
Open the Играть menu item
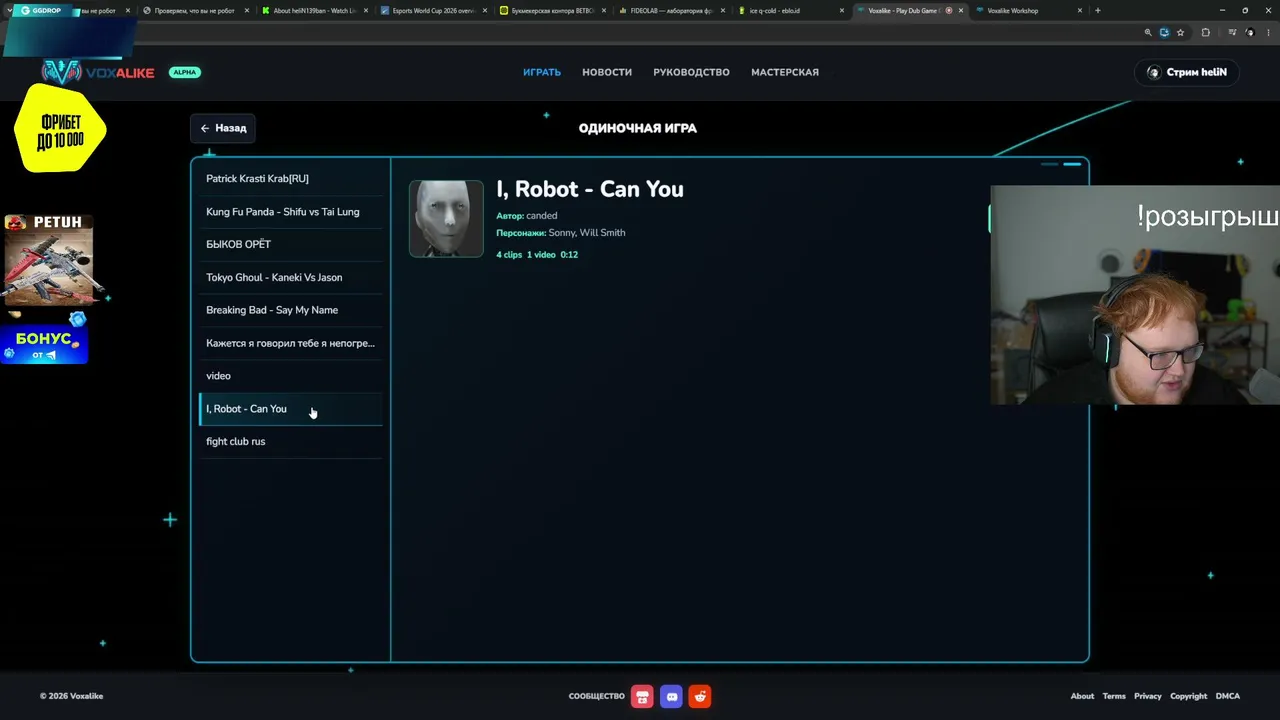click(542, 72)
